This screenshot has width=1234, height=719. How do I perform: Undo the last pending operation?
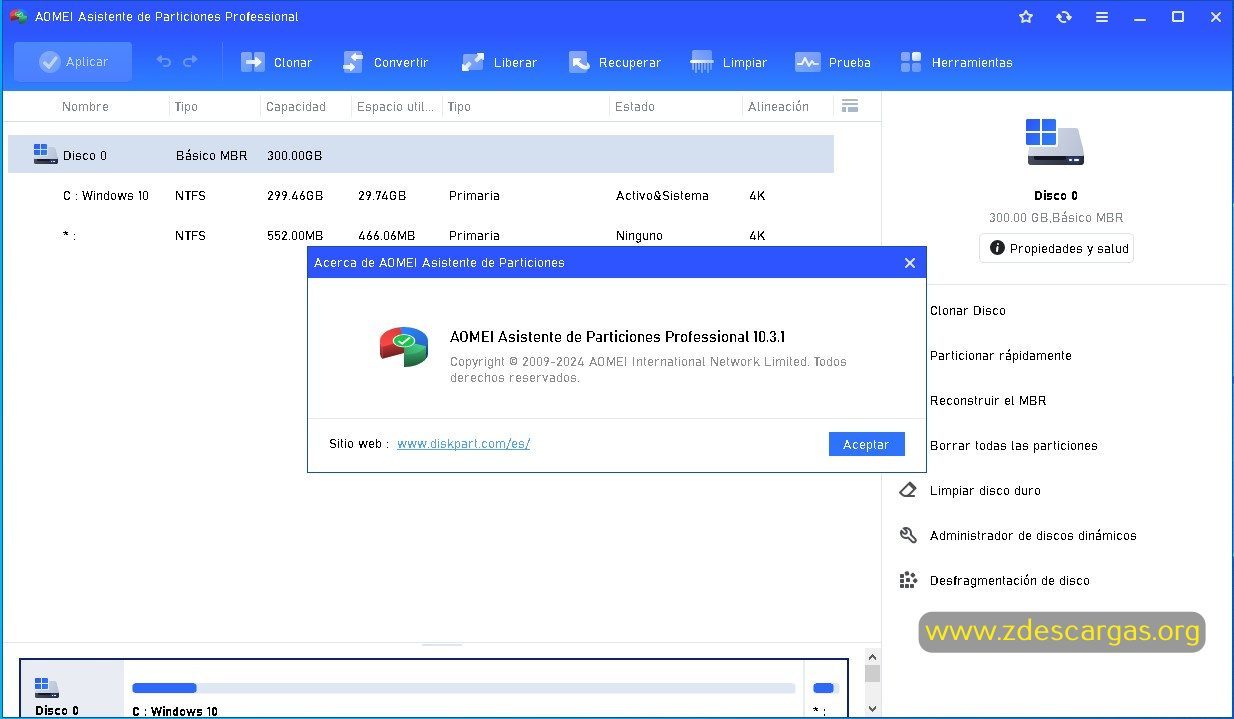point(164,62)
